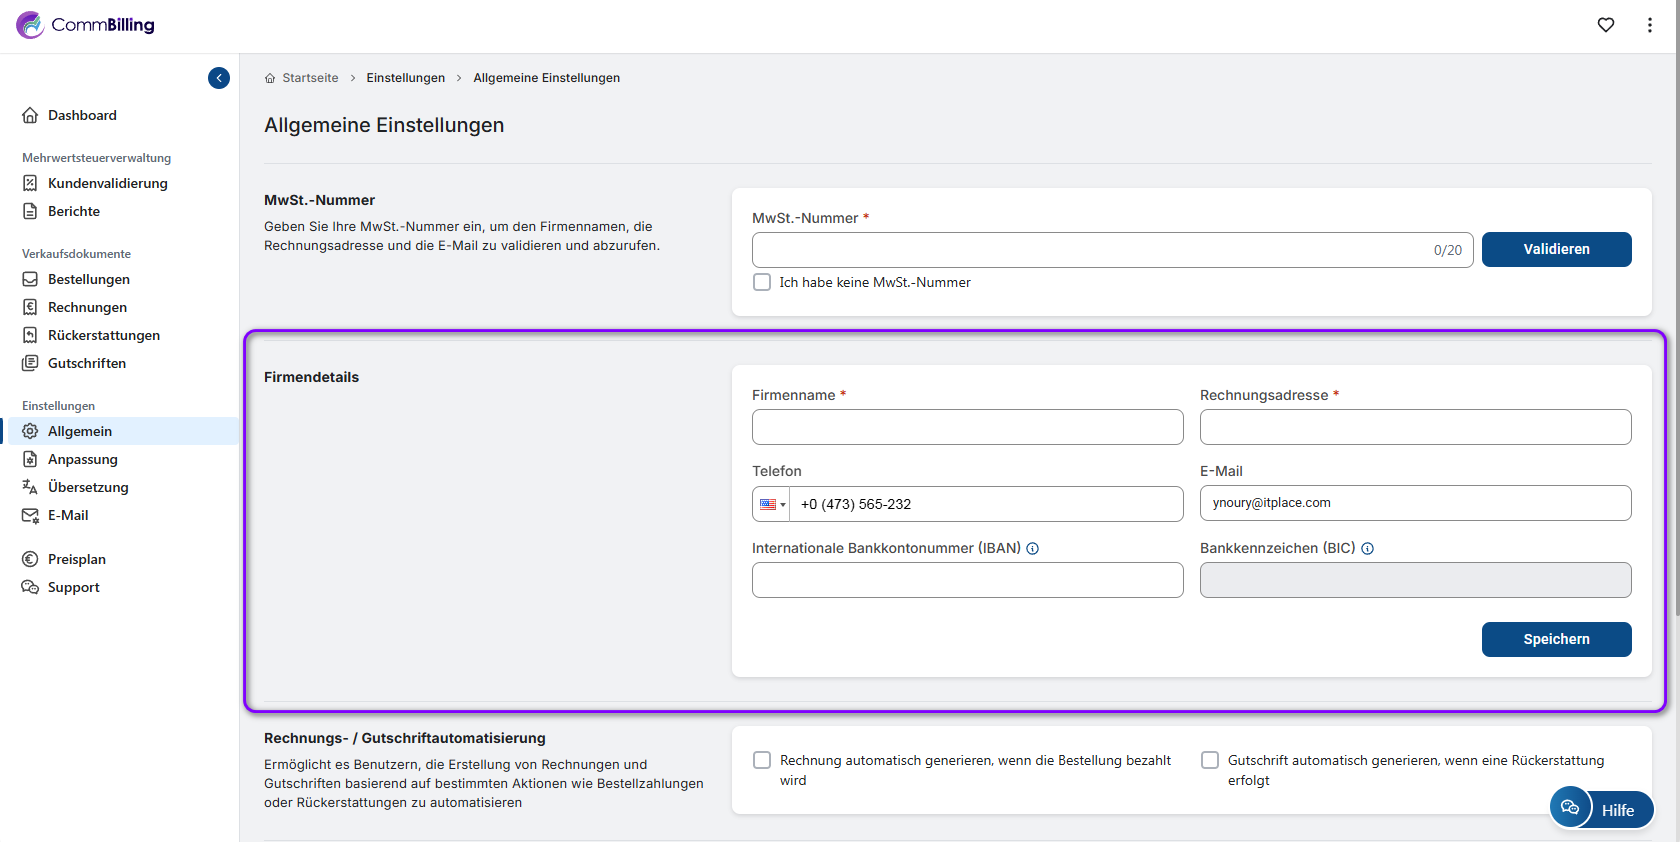Select Anpassung settings entry

pyautogui.click(x=83, y=459)
